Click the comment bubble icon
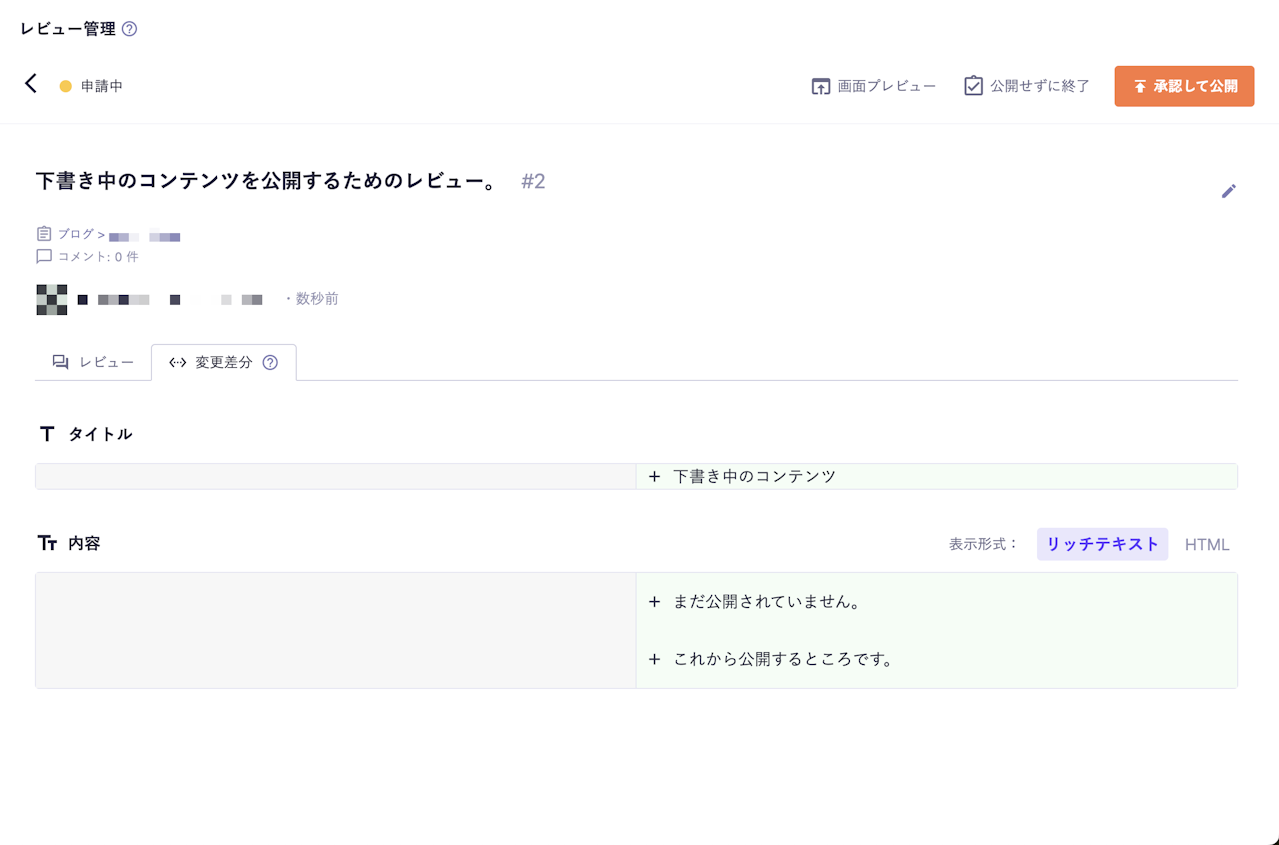Screen dimensions: 1279x845 [44, 256]
